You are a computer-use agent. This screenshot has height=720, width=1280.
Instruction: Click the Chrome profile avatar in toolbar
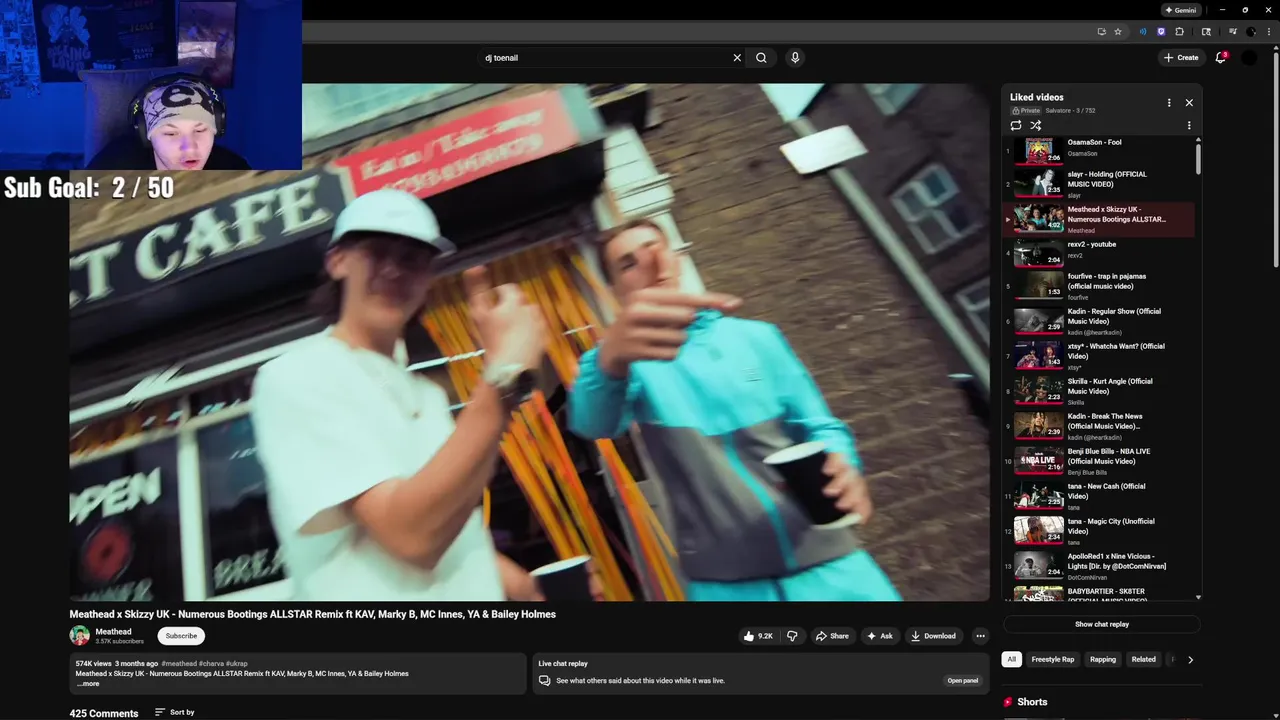(1251, 31)
